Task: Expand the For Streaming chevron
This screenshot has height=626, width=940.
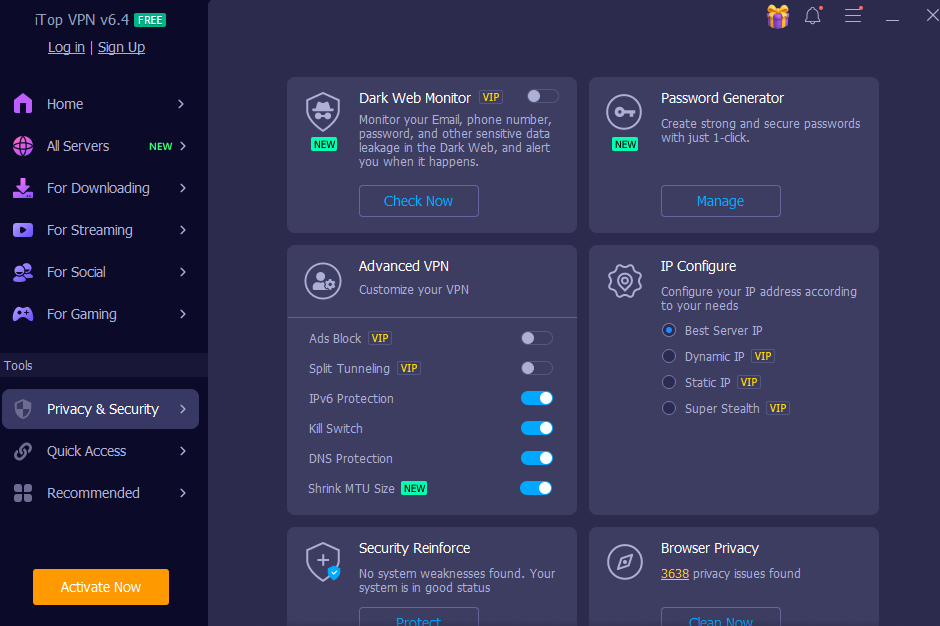Action: point(183,230)
